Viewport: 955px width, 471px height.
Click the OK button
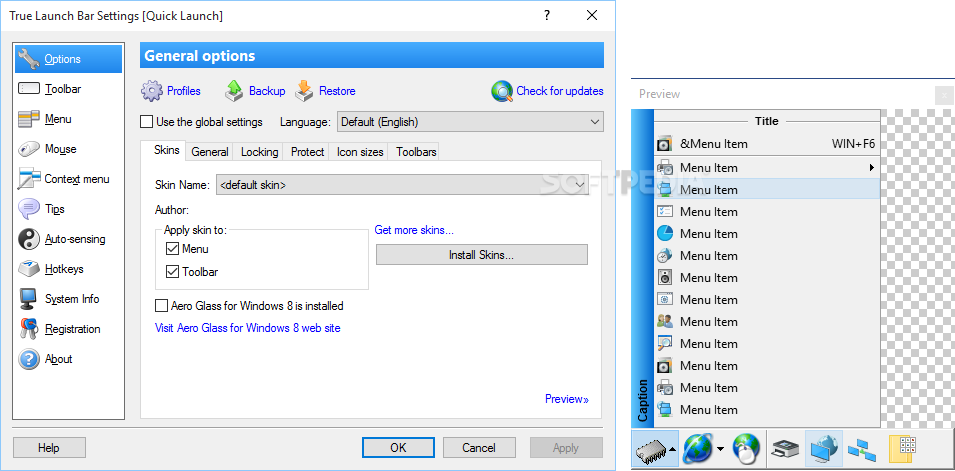click(398, 448)
